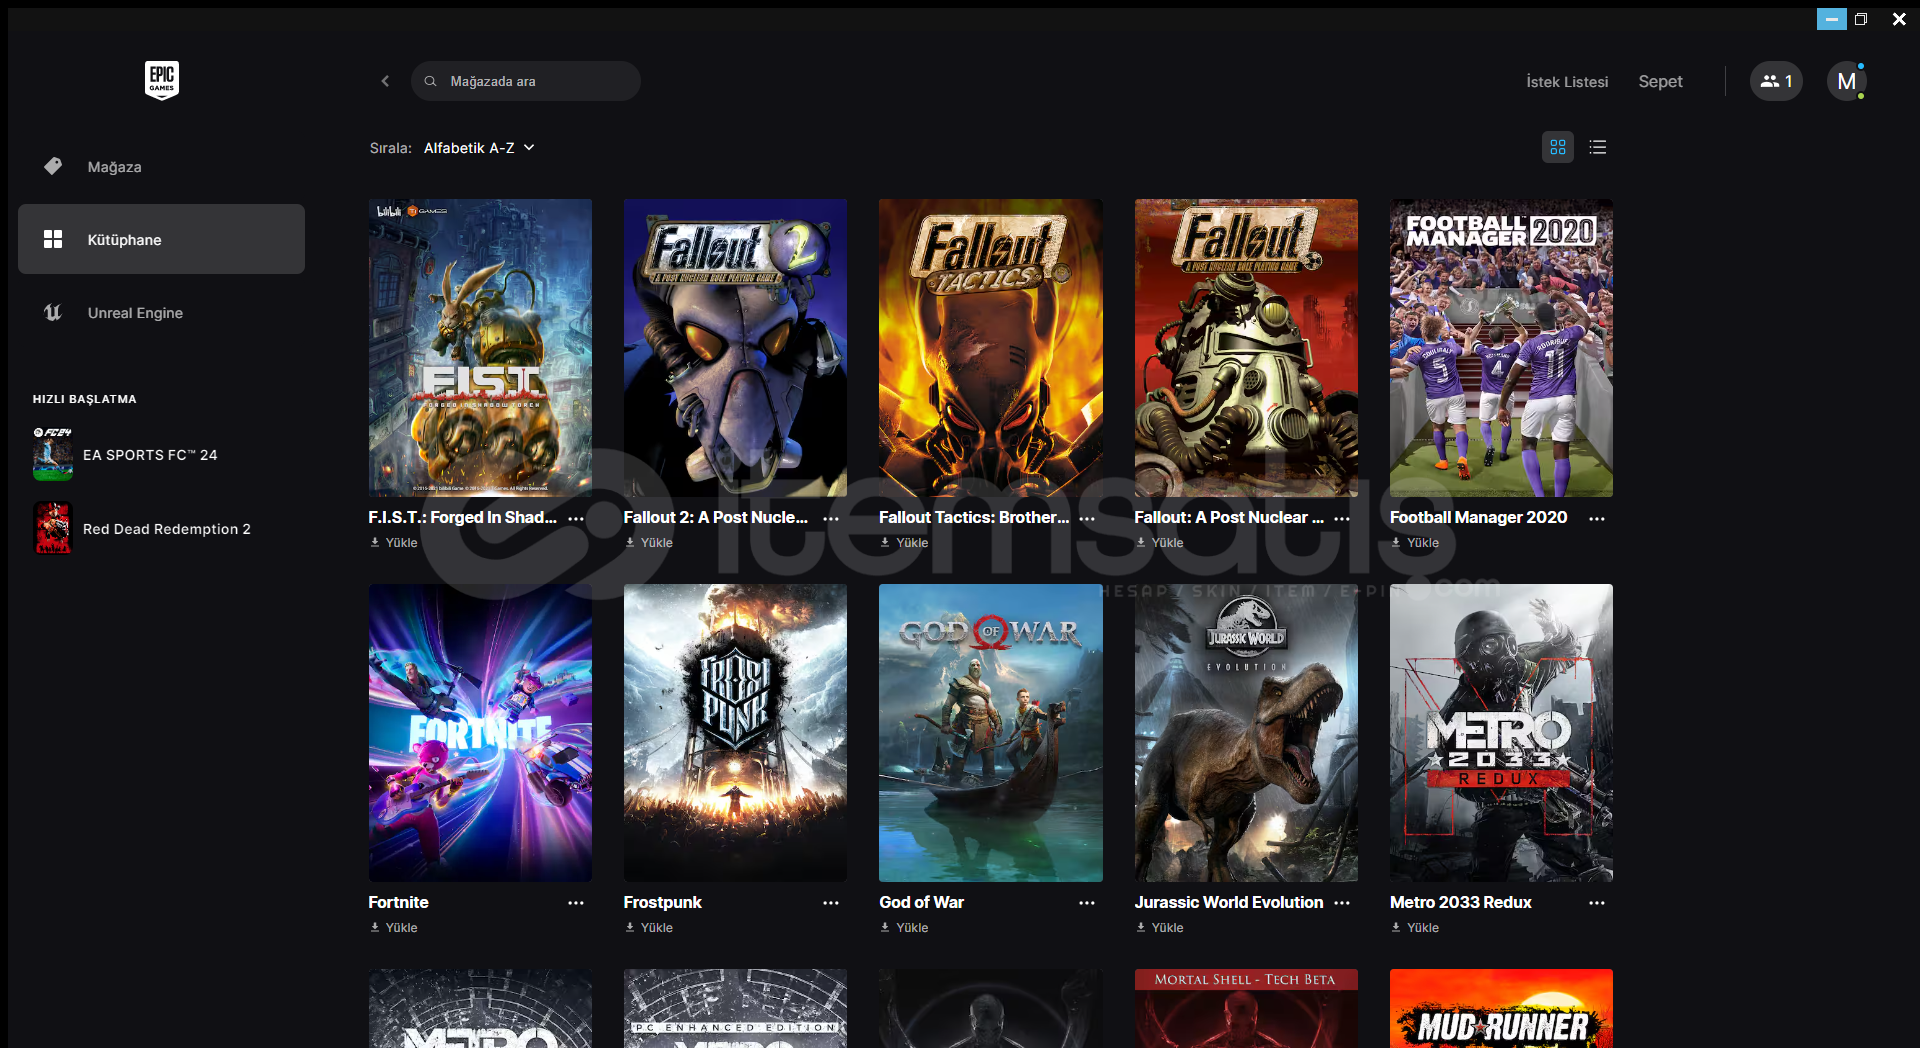Click the search magnifier icon
Screen dimensions: 1920x1048
click(430, 81)
